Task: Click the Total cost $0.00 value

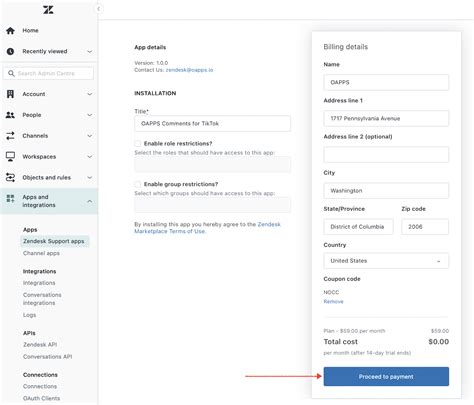Action: tap(438, 342)
